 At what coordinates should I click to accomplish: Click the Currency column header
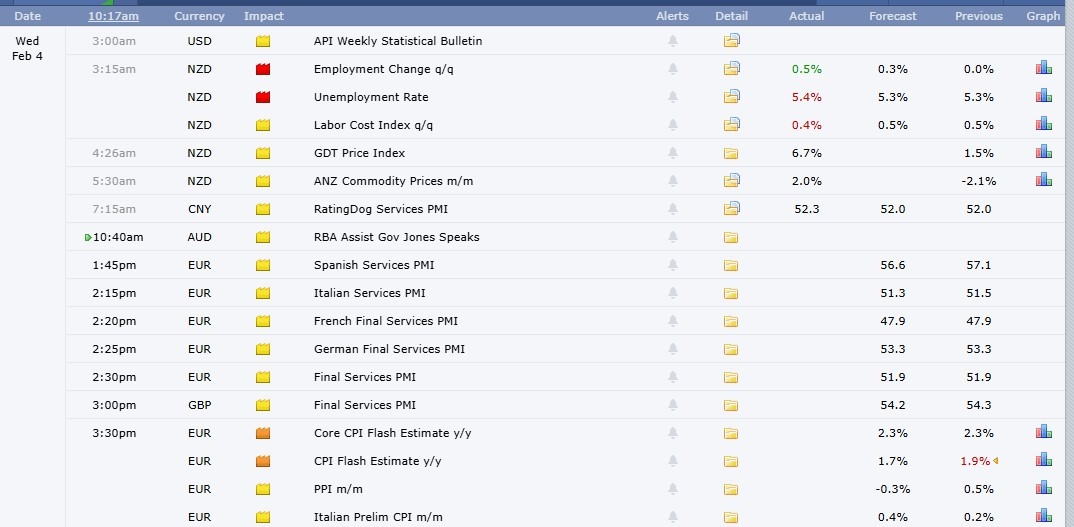coord(199,16)
